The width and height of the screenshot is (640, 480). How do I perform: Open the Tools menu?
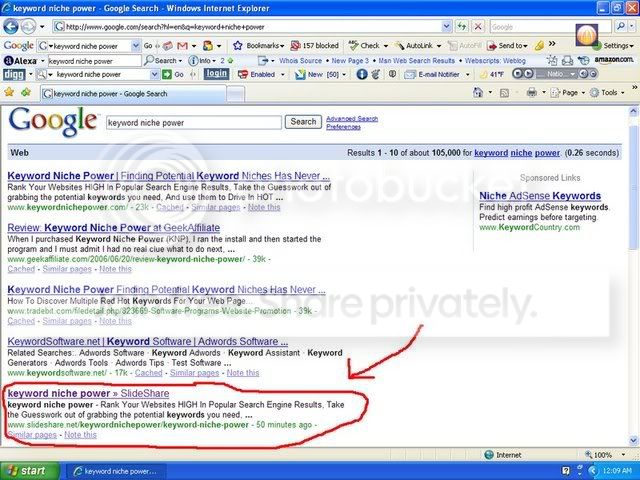pos(607,93)
